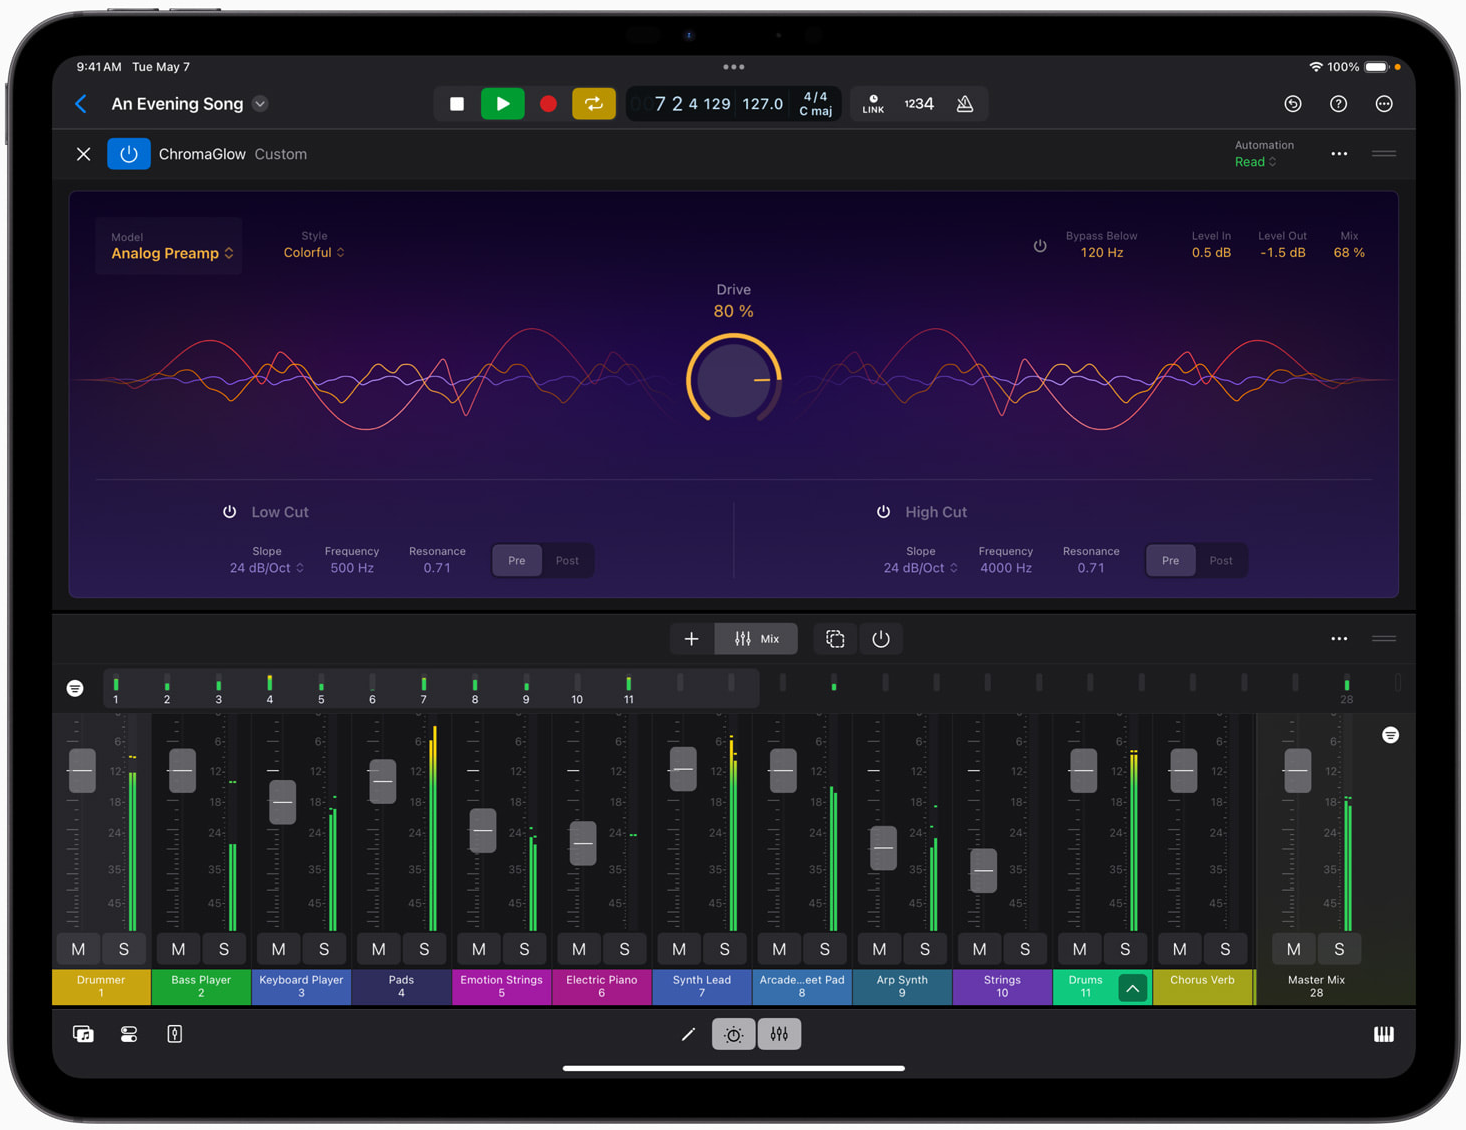1466x1130 pixels.
Task: Click the red Record button
Action: pos(548,104)
